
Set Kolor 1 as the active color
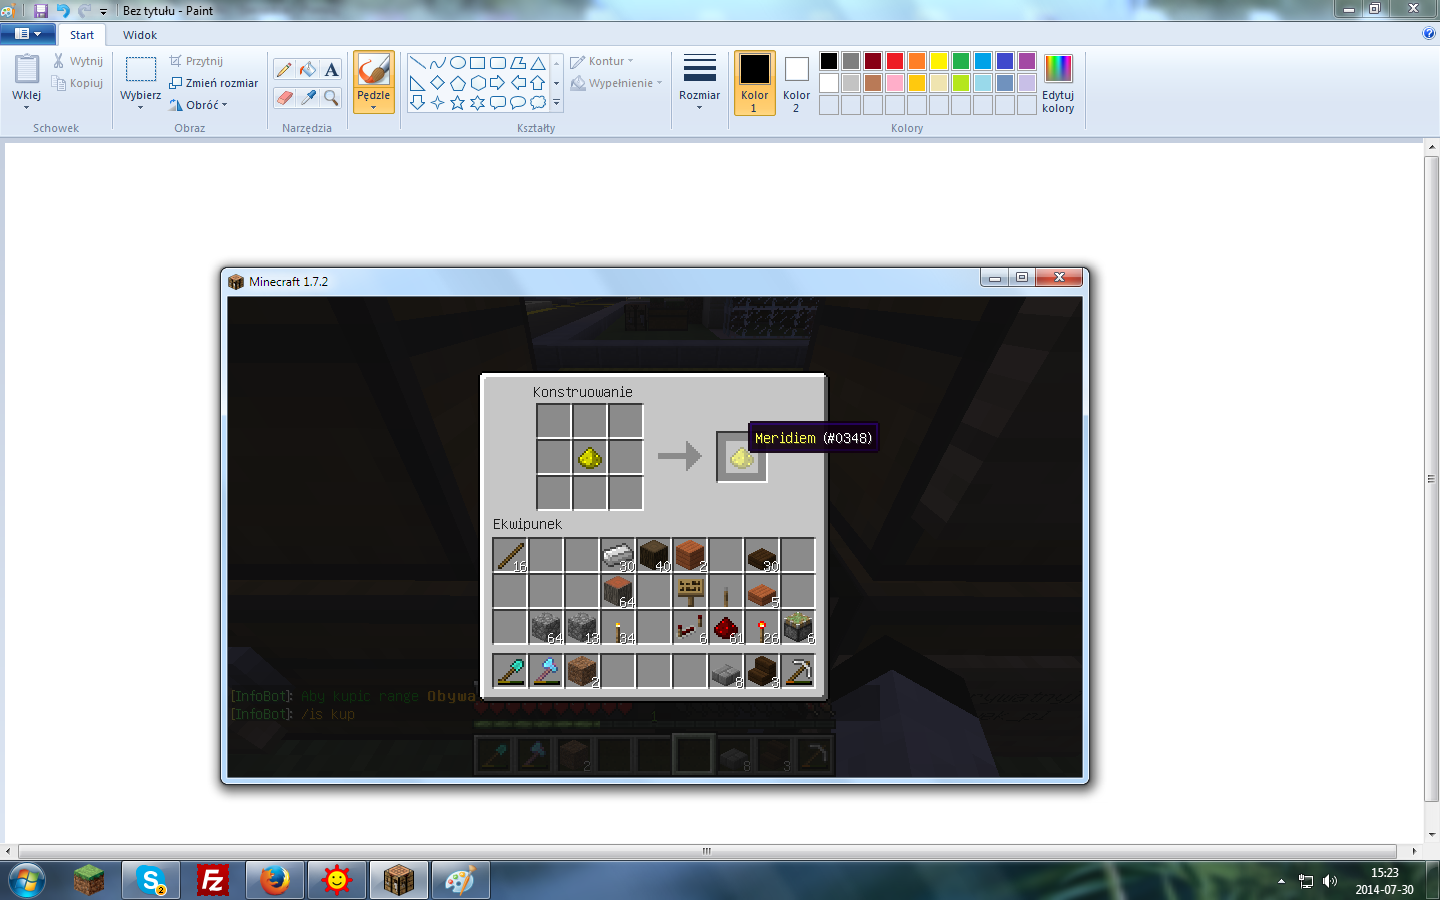(x=755, y=83)
